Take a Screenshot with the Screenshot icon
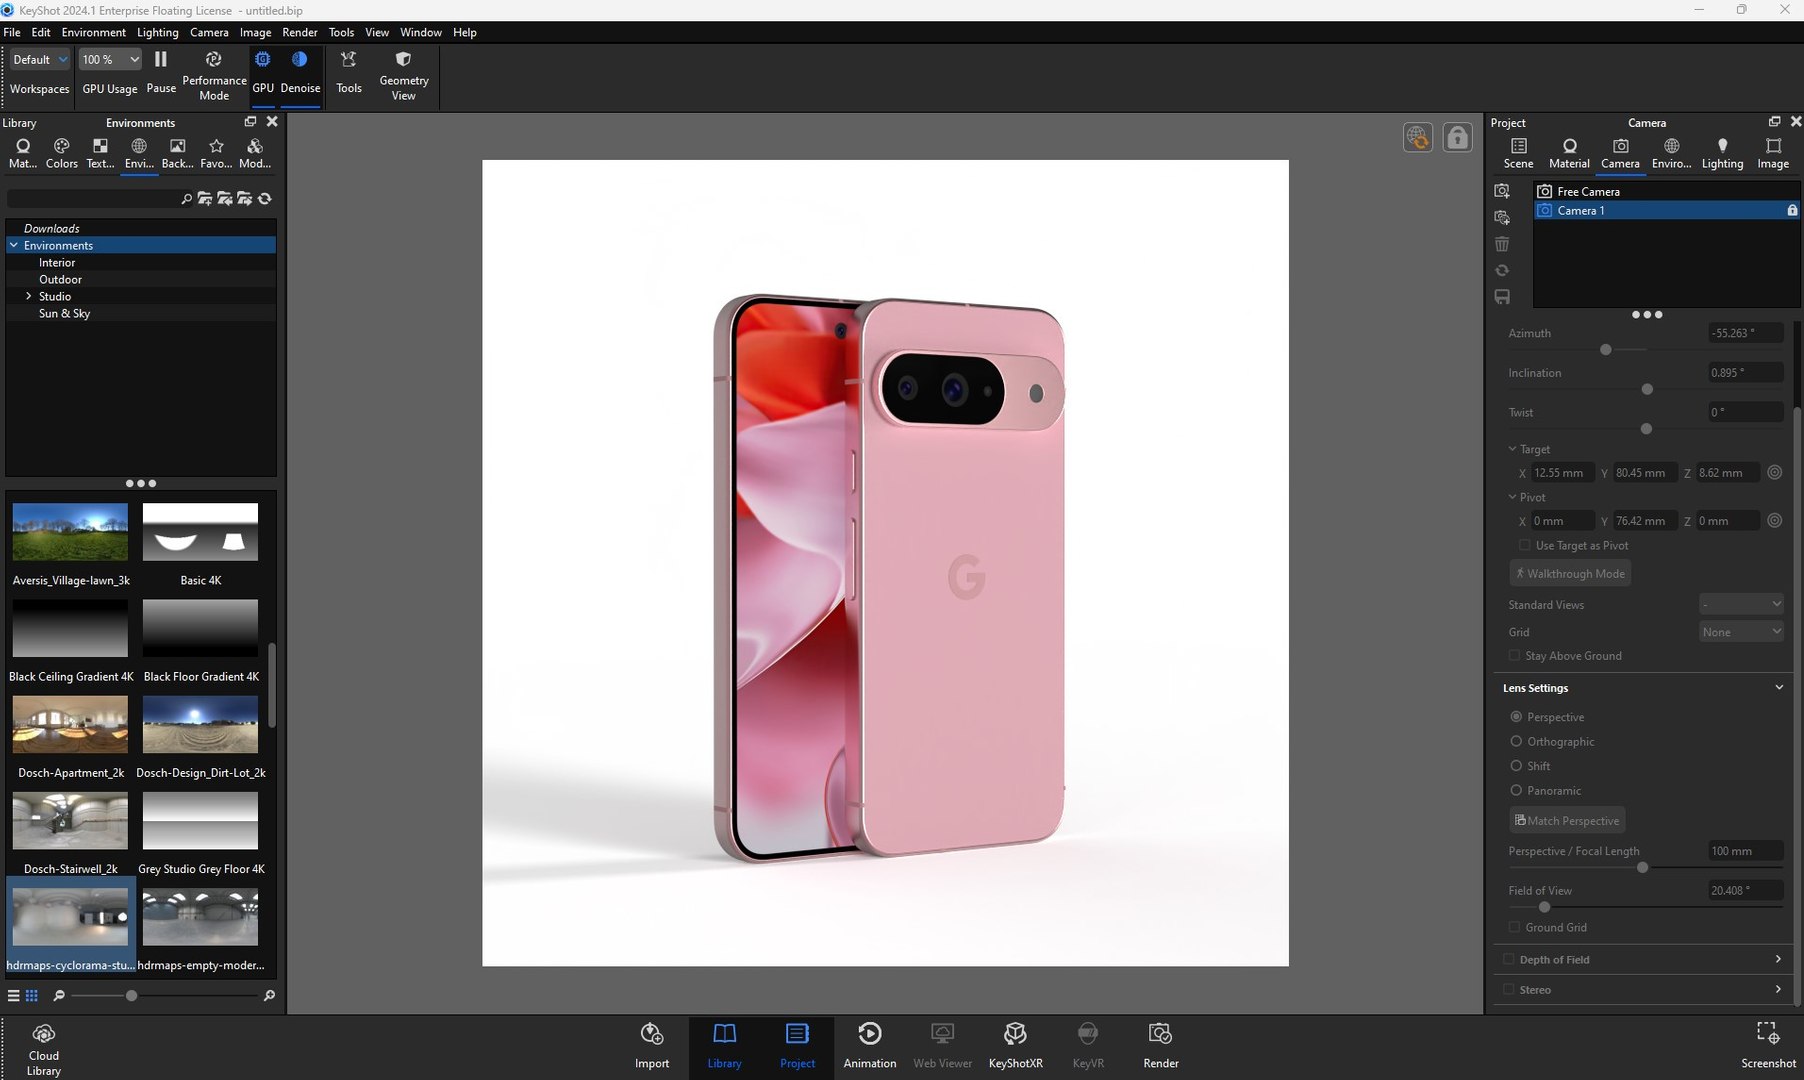 pos(1767,1033)
